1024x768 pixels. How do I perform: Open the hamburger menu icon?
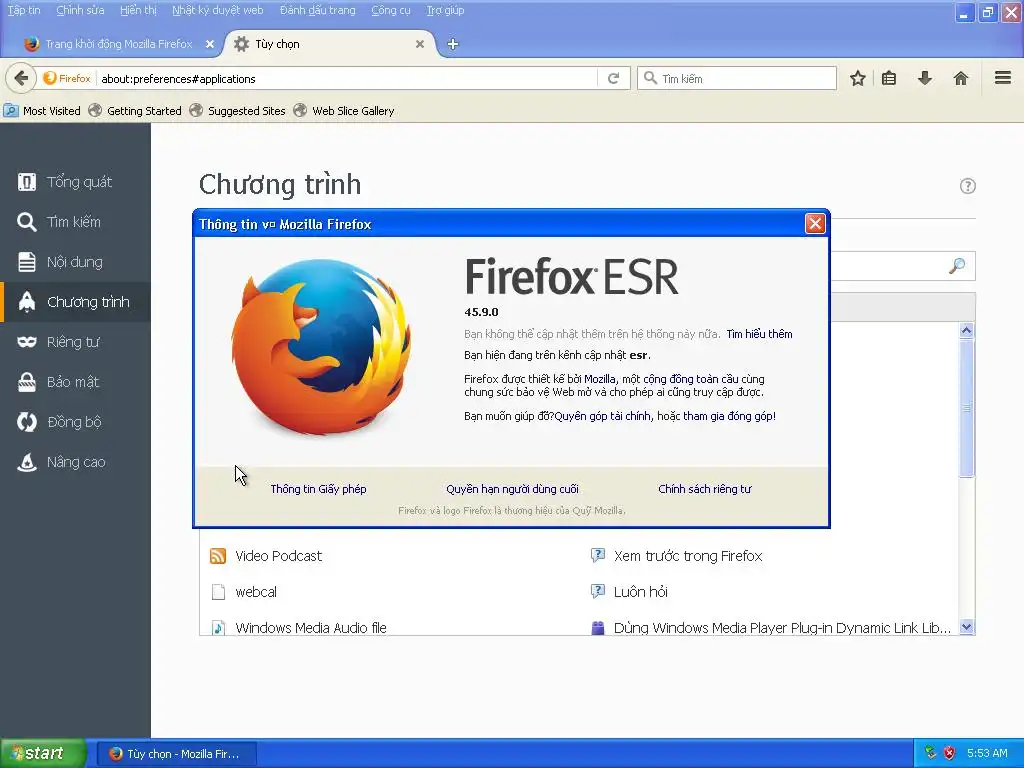click(1003, 78)
